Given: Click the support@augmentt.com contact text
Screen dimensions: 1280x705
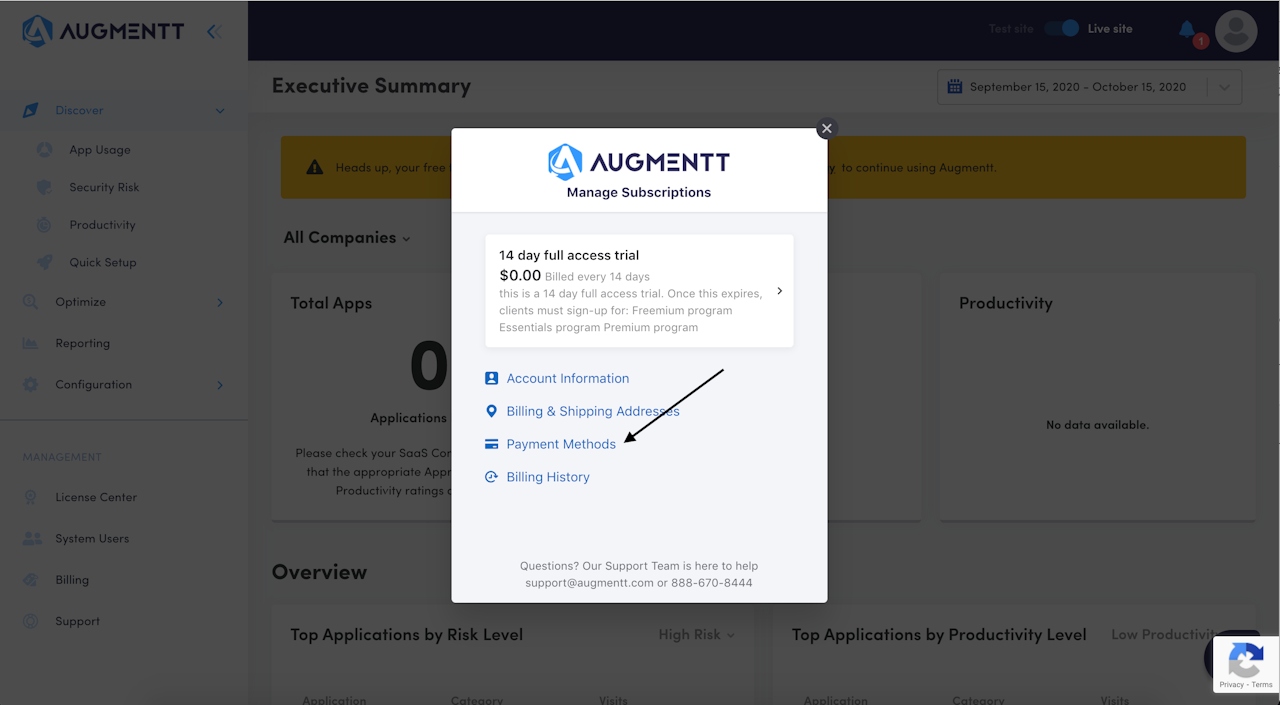Looking at the screenshot, I should click(589, 582).
